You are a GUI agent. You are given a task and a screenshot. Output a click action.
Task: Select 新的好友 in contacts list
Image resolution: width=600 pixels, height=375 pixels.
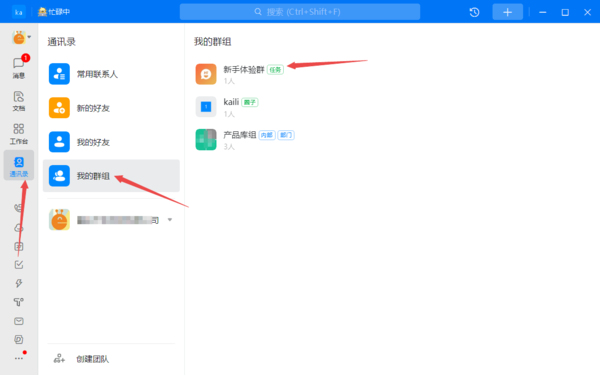(111, 108)
